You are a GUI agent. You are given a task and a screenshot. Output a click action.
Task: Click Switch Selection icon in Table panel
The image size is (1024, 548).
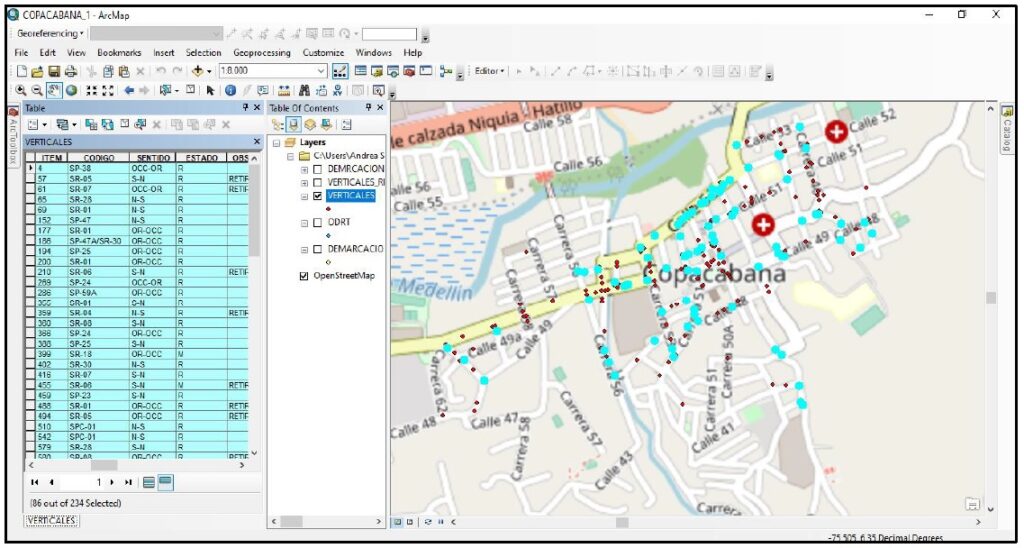pos(108,124)
